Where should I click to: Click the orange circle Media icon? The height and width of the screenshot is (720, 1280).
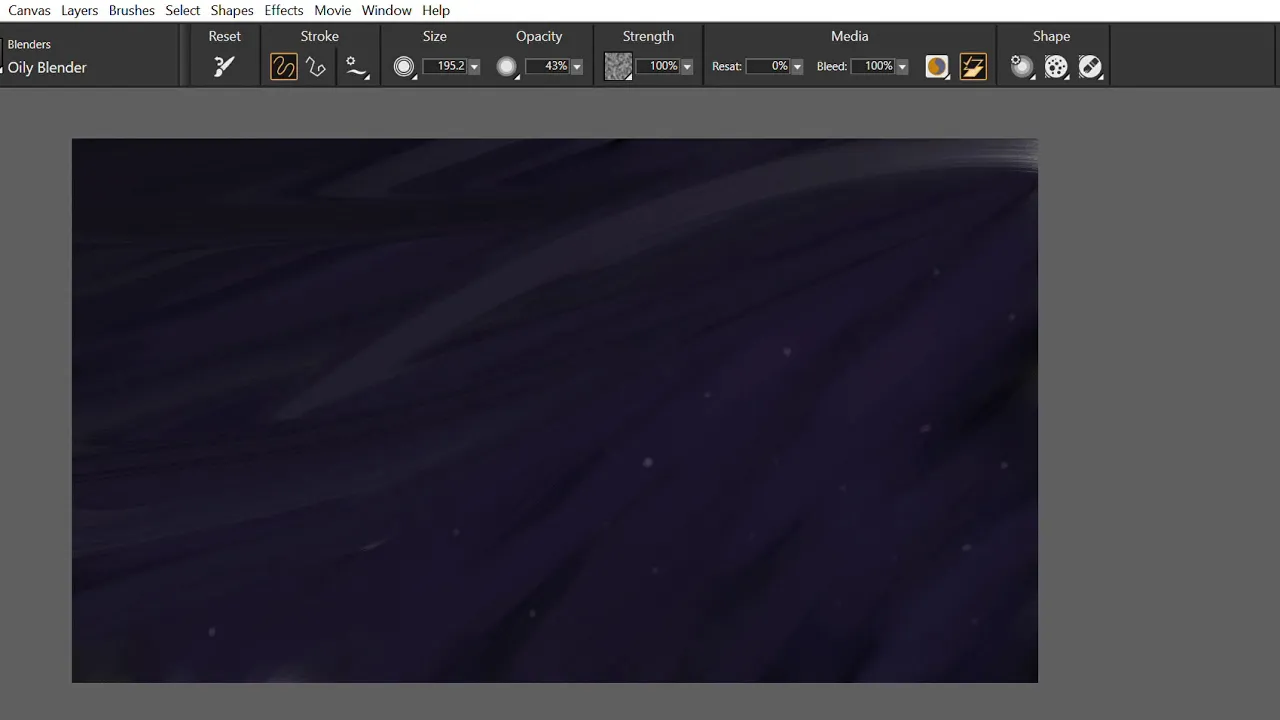[936, 67]
